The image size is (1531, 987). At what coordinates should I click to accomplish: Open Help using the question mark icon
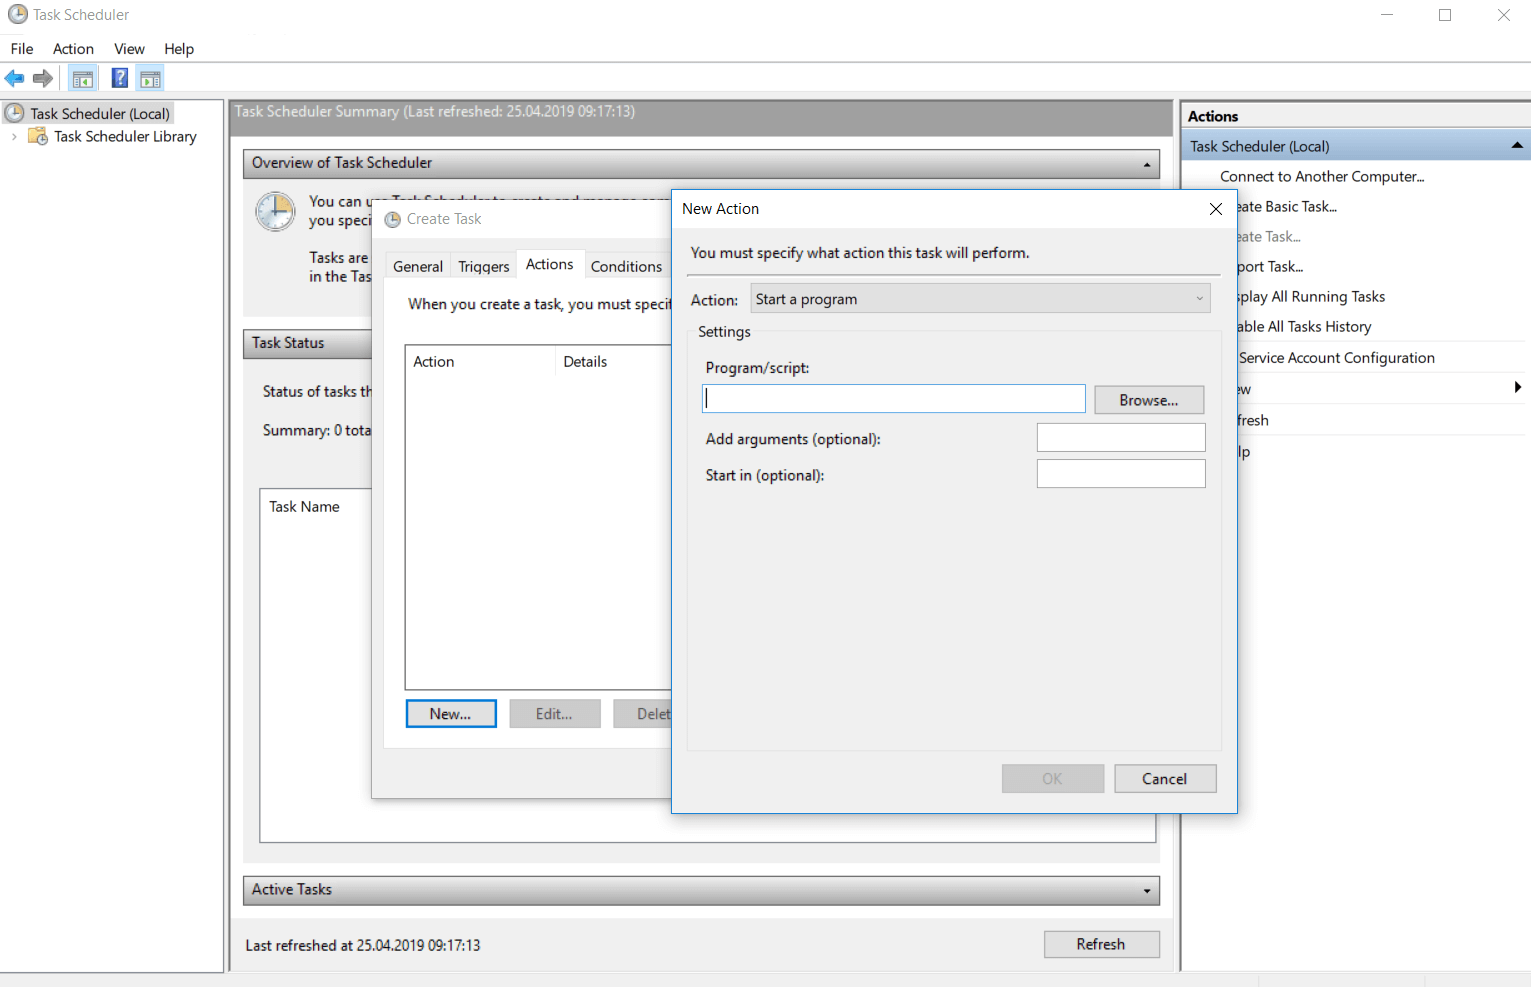[119, 78]
